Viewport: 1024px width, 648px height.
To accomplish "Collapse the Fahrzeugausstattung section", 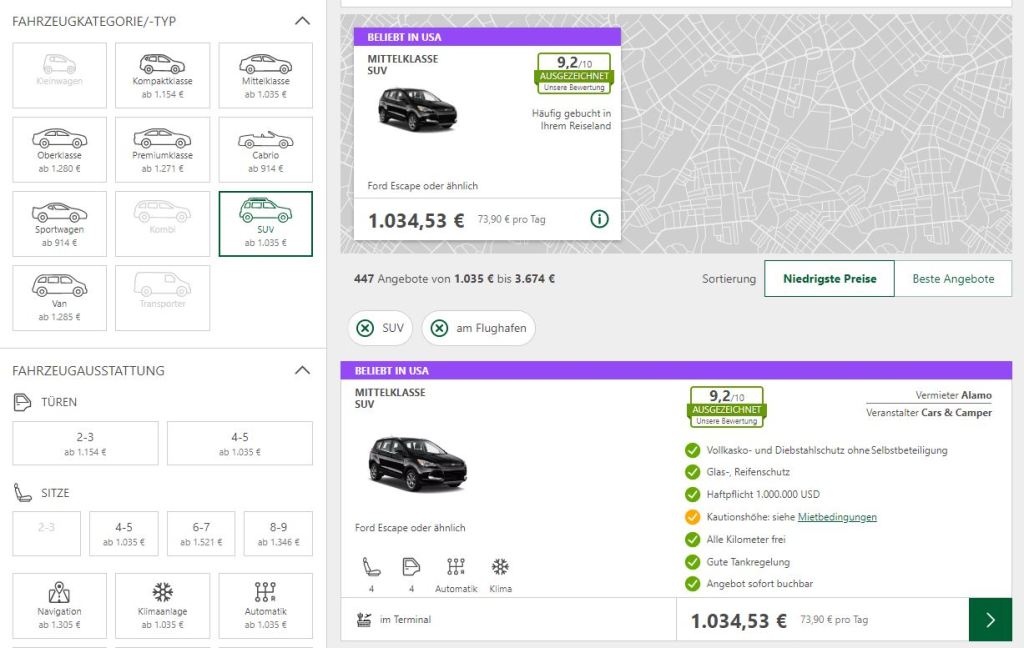I will (303, 371).
